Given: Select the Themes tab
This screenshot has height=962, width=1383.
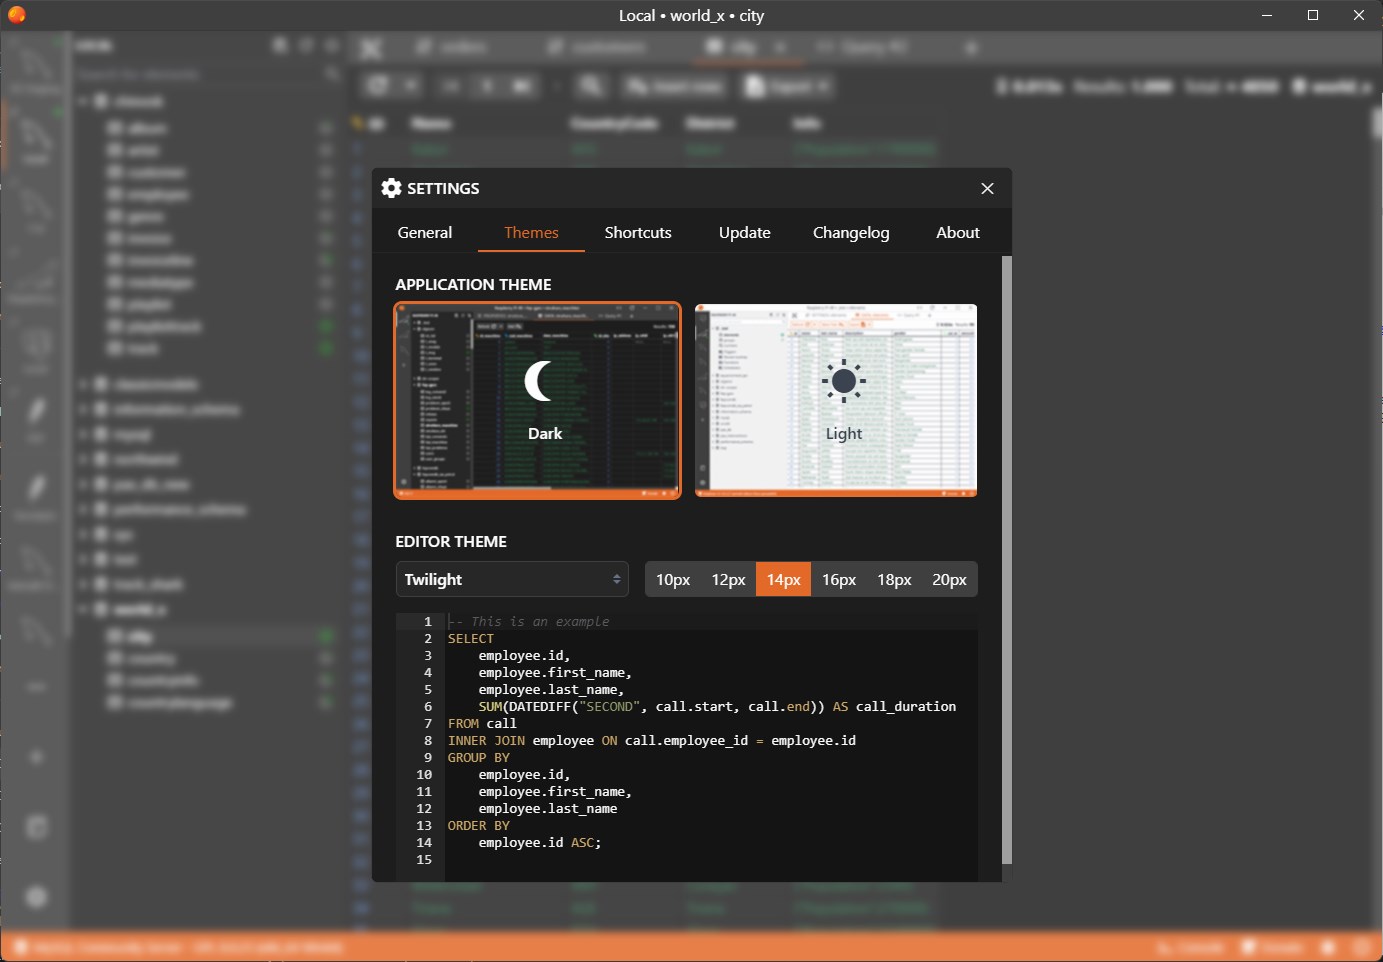Looking at the screenshot, I should point(531,233).
